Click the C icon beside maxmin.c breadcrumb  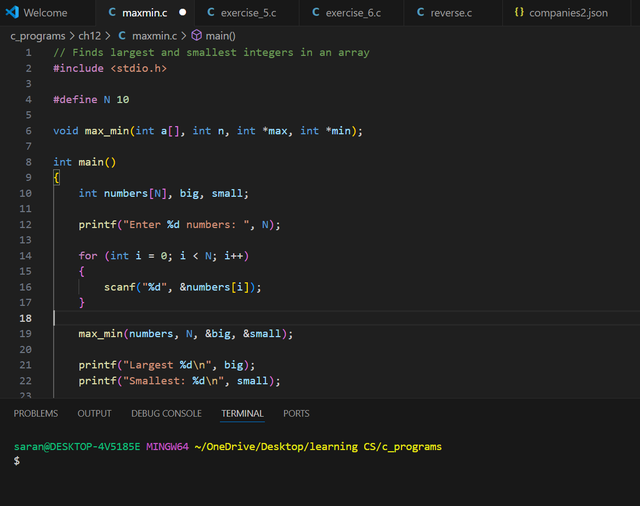[122, 36]
